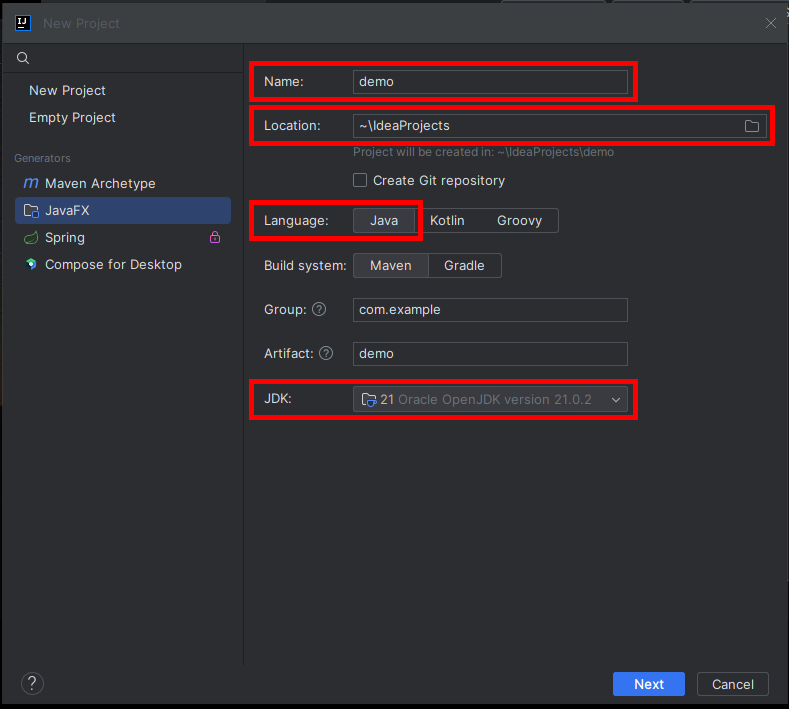Click the IntelliJ IDEA logo icon
The height and width of the screenshot is (709, 789).
point(23,23)
